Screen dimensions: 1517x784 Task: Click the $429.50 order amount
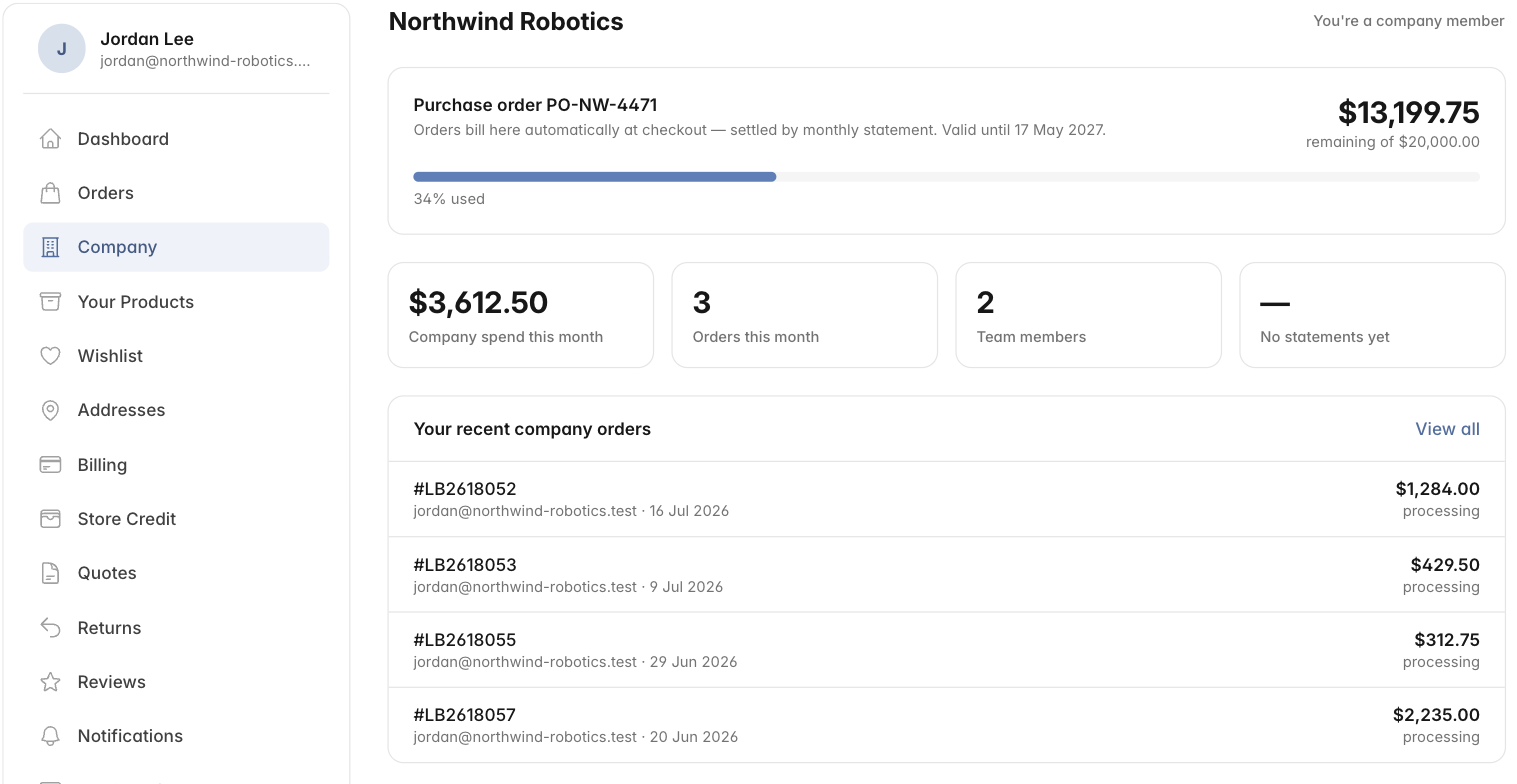tap(1445, 565)
